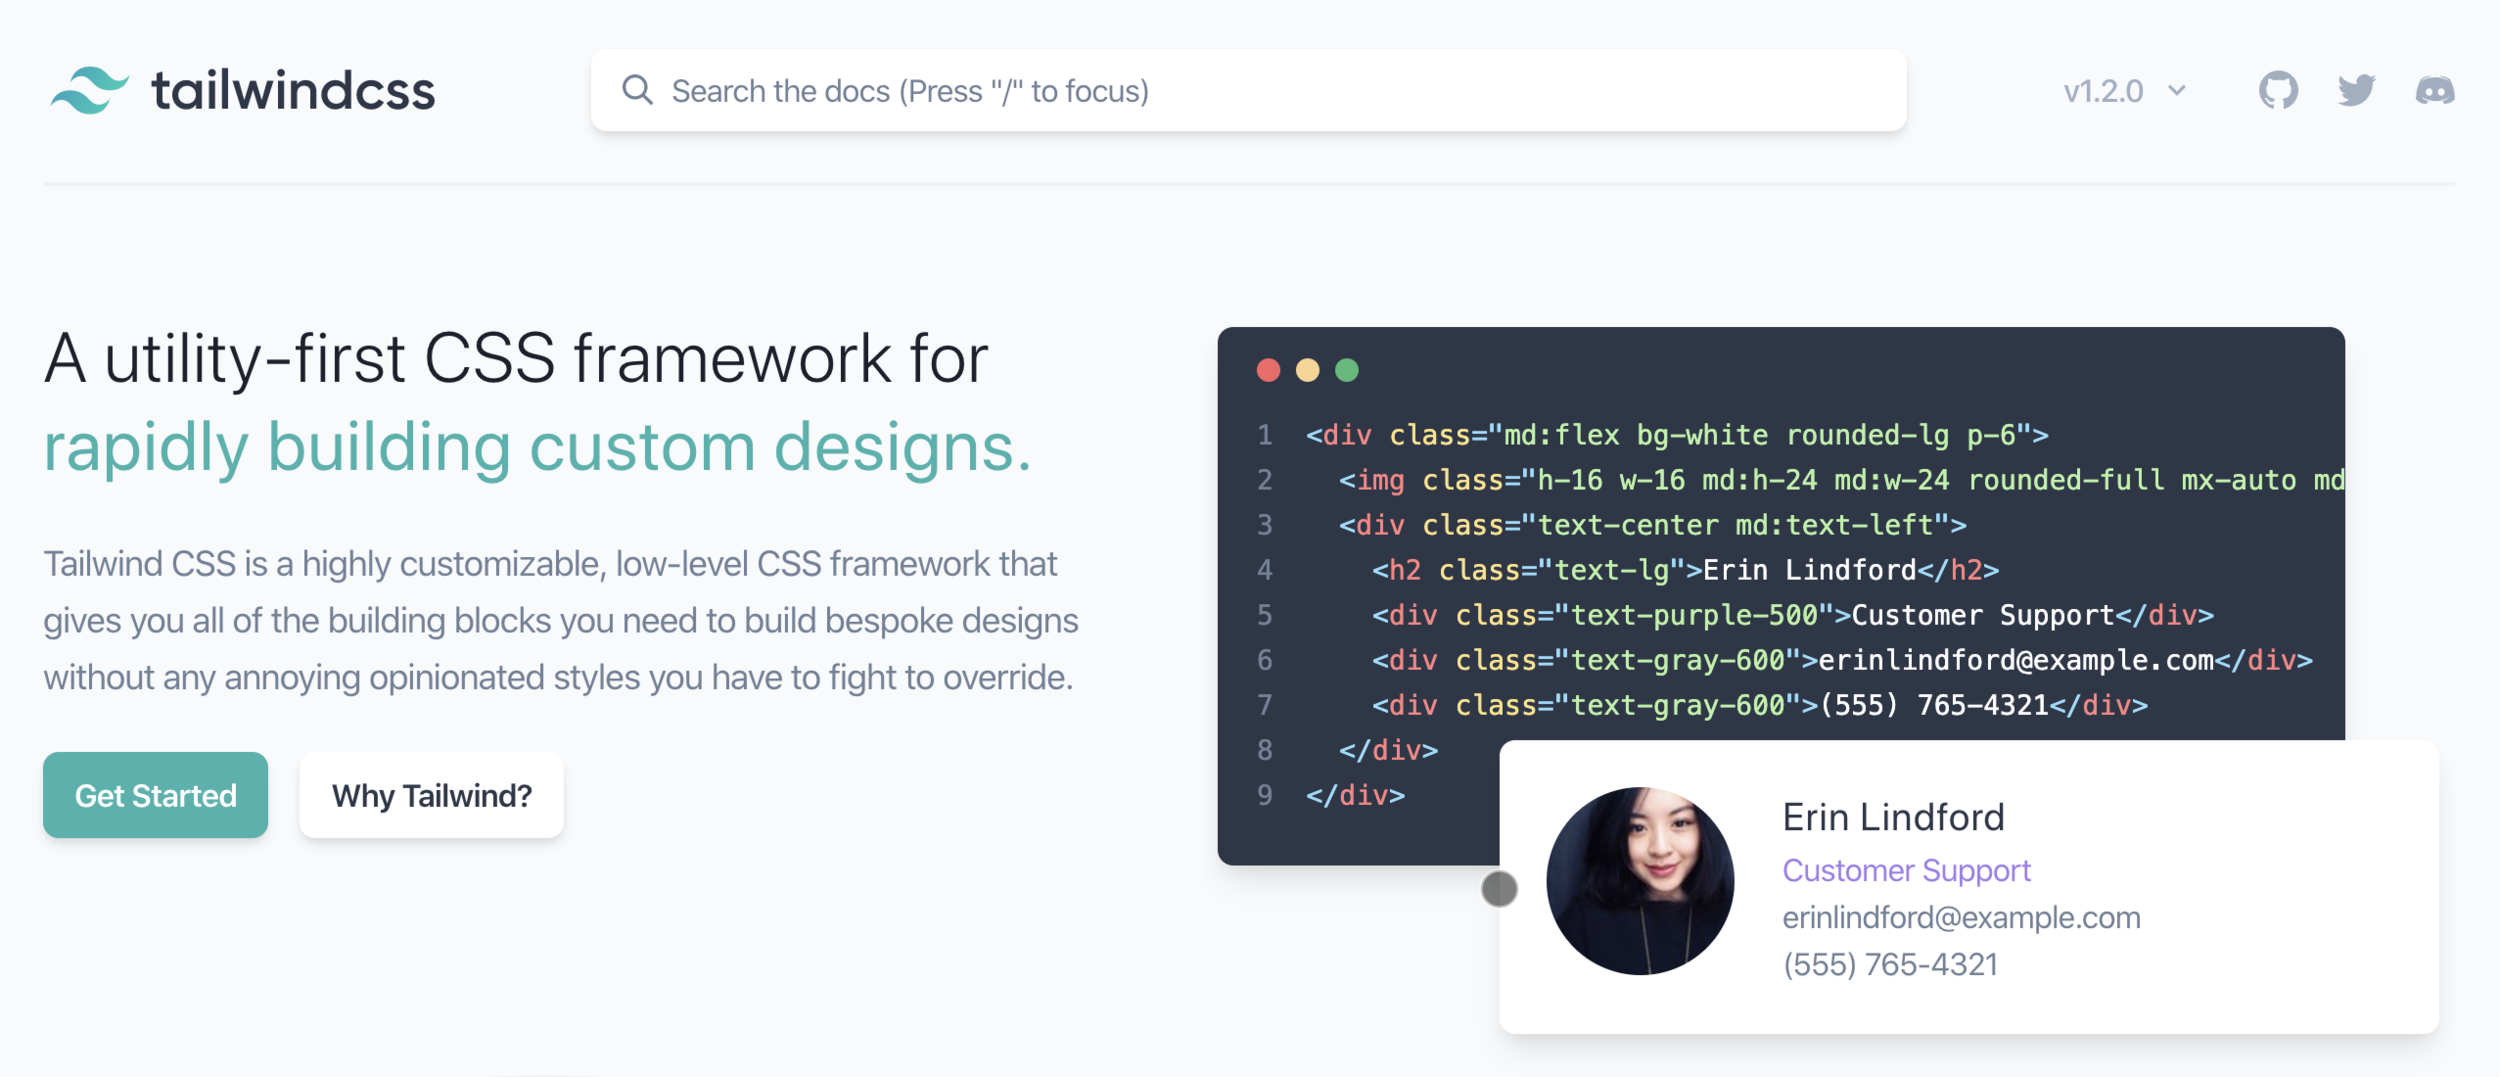Click code line 3 text-center div
The height and width of the screenshot is (1077, 2500).
click(1652, 525)
